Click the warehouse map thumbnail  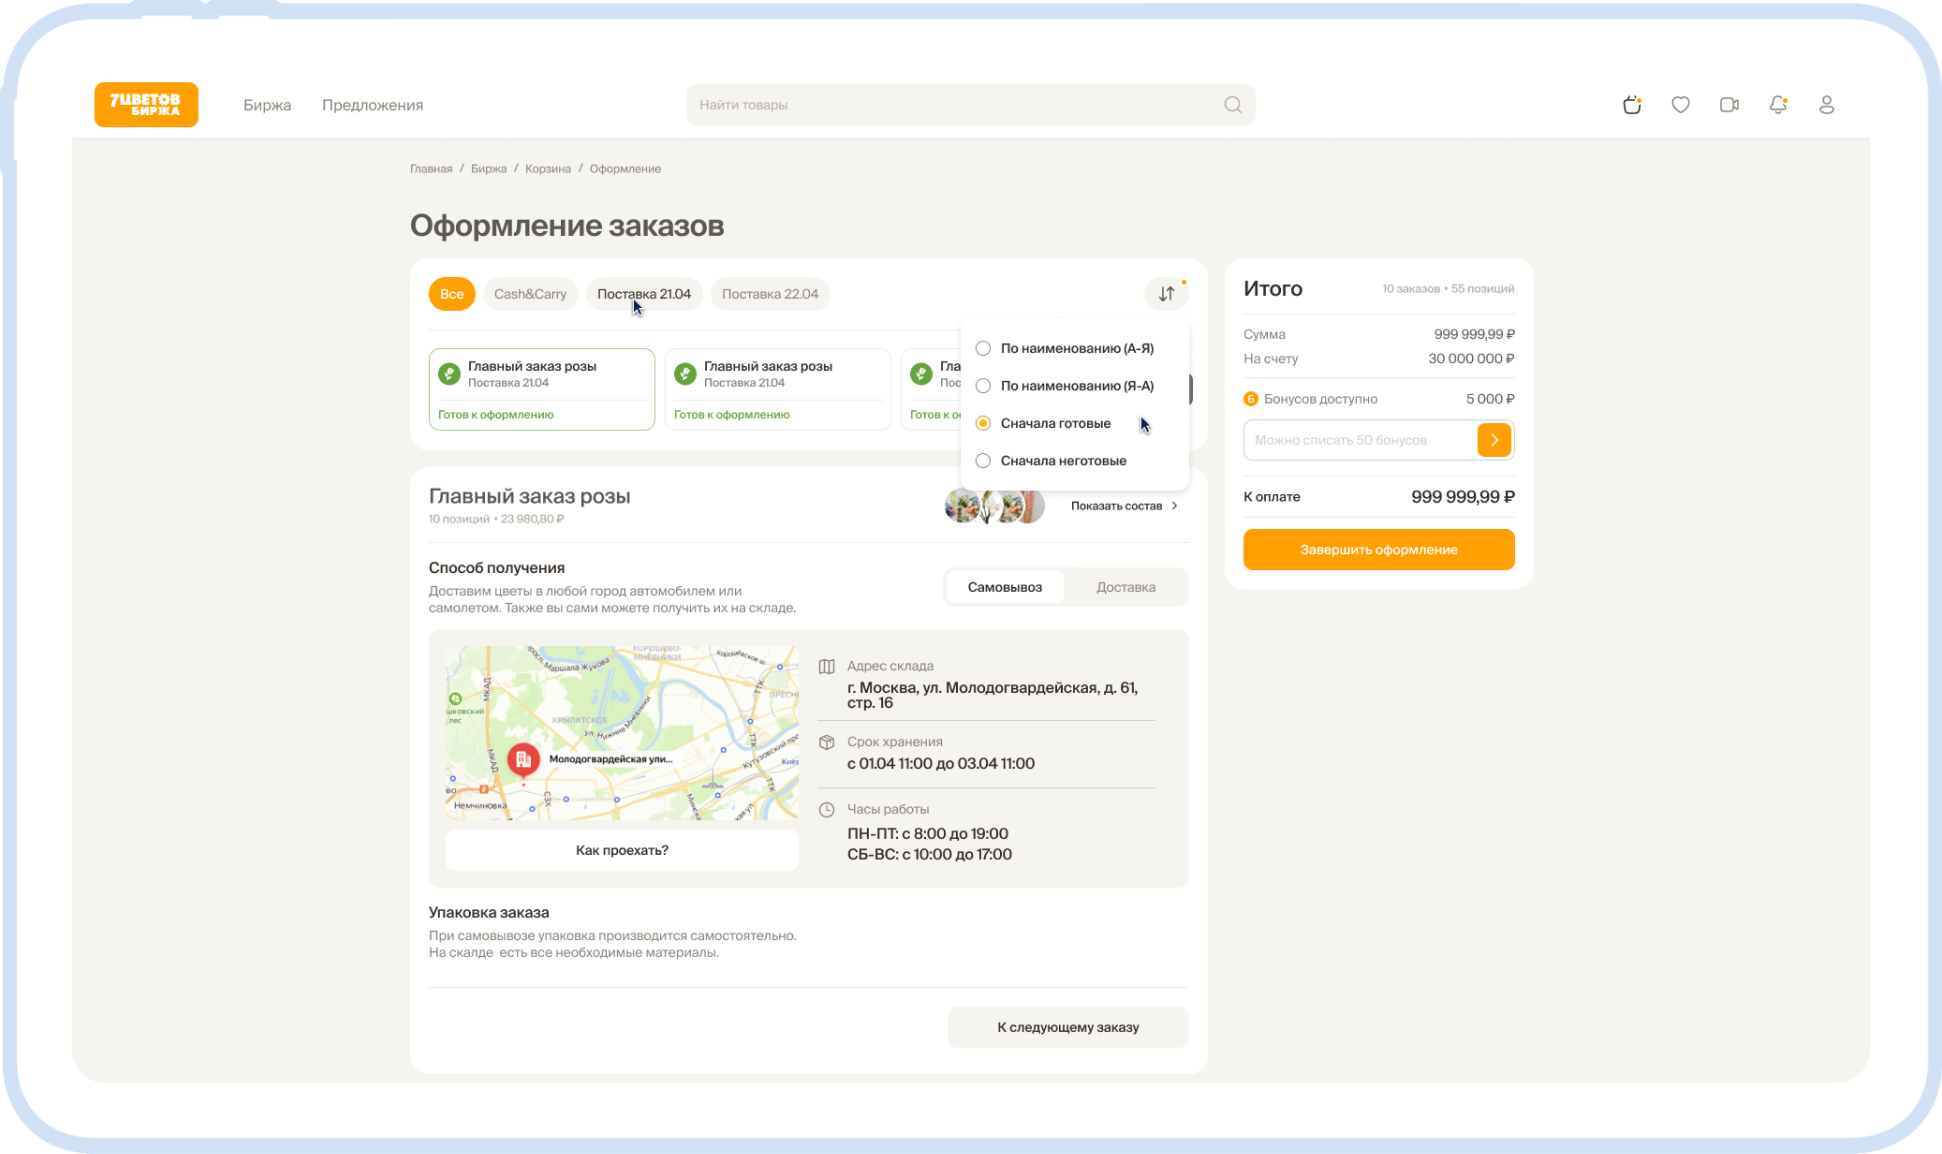[621, 732]
